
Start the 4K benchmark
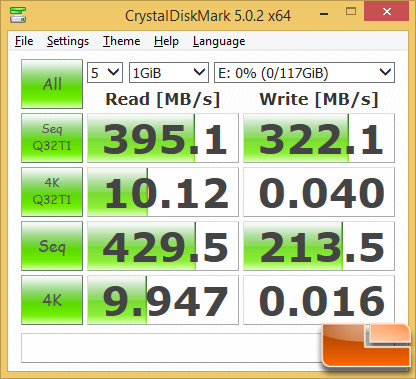(x=52, y=300)
